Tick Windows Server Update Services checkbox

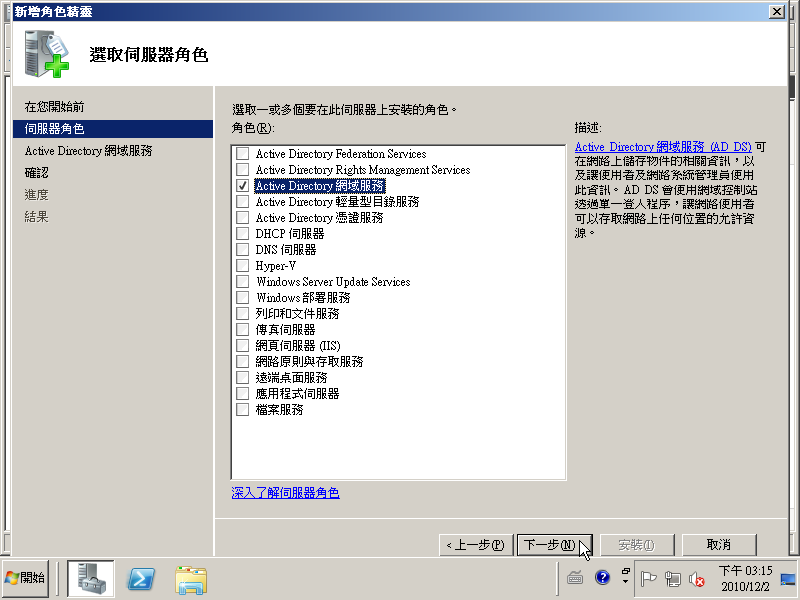click(243, 282)
